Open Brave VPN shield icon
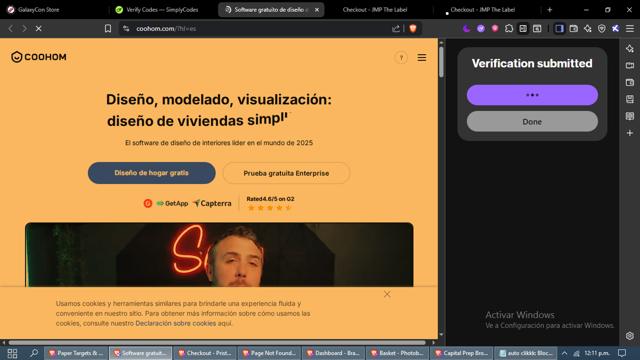This screenshot has height=360, width=640. [602, 29]
